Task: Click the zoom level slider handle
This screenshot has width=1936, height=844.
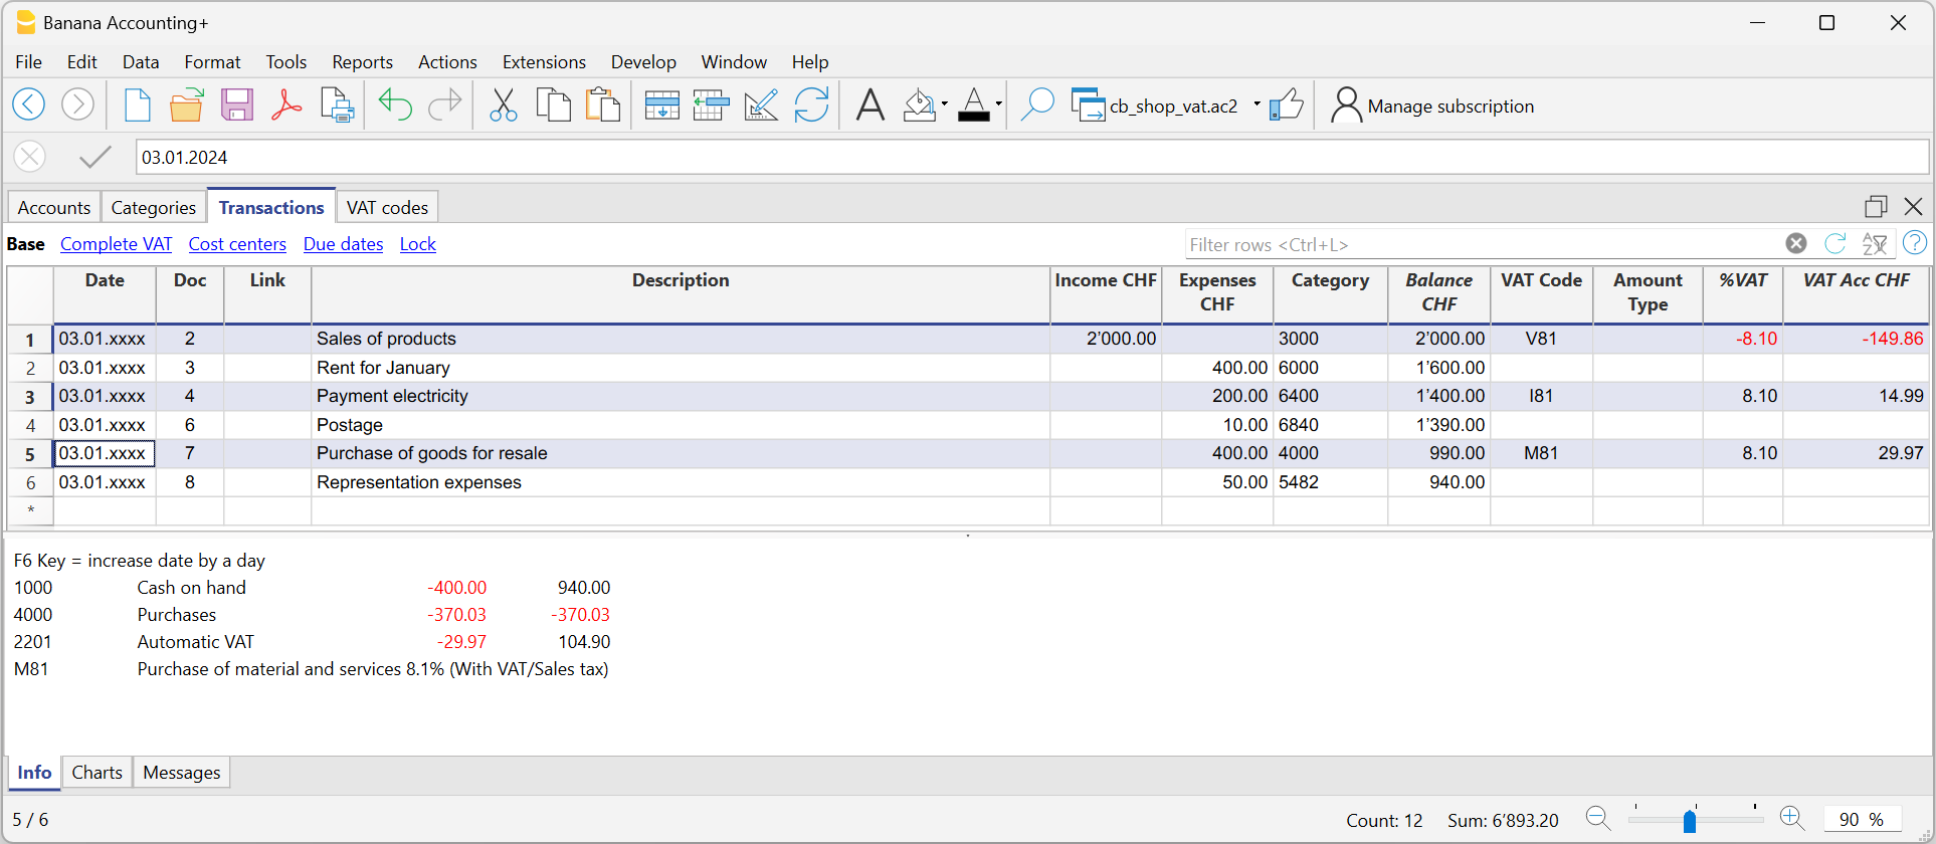Action: coord(1689,821)
